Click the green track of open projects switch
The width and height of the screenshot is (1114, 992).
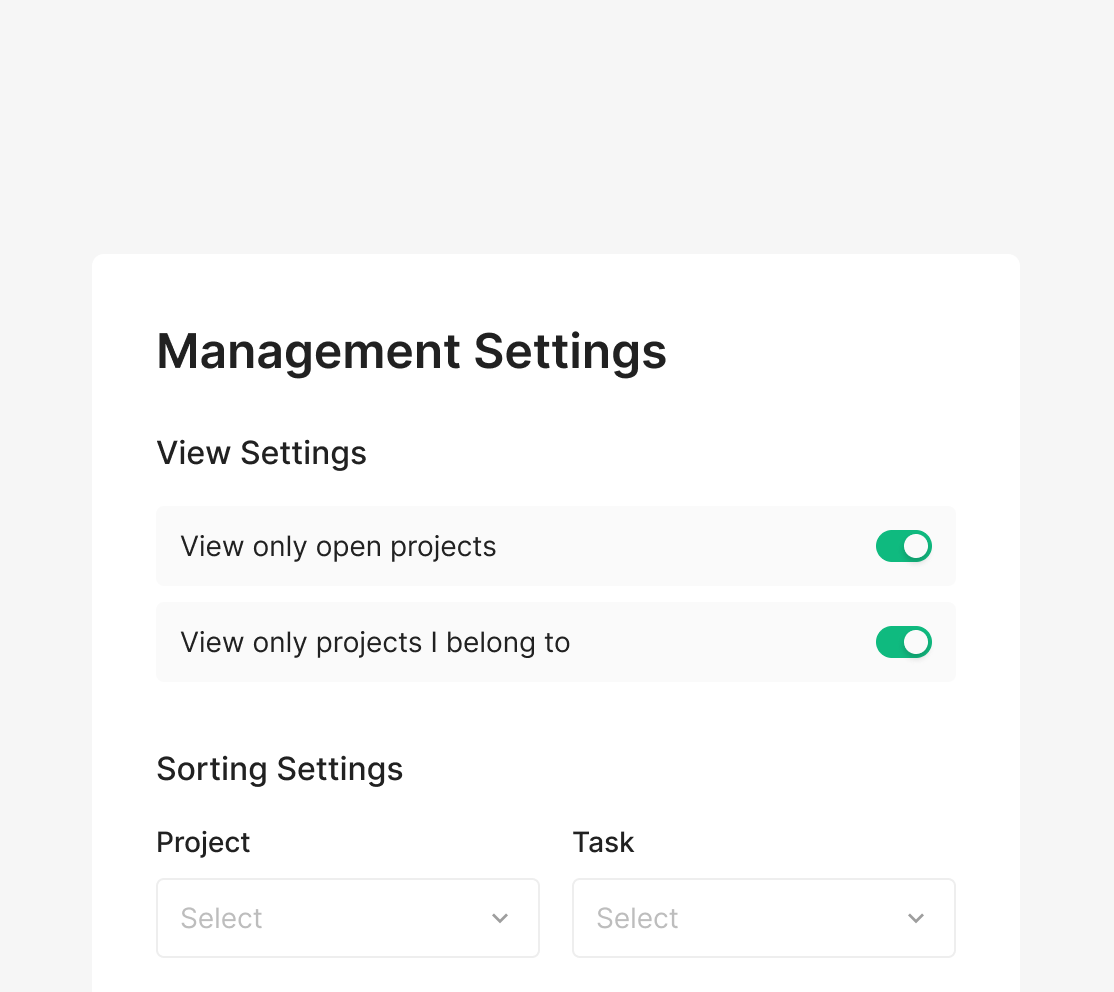pos(888,546)
